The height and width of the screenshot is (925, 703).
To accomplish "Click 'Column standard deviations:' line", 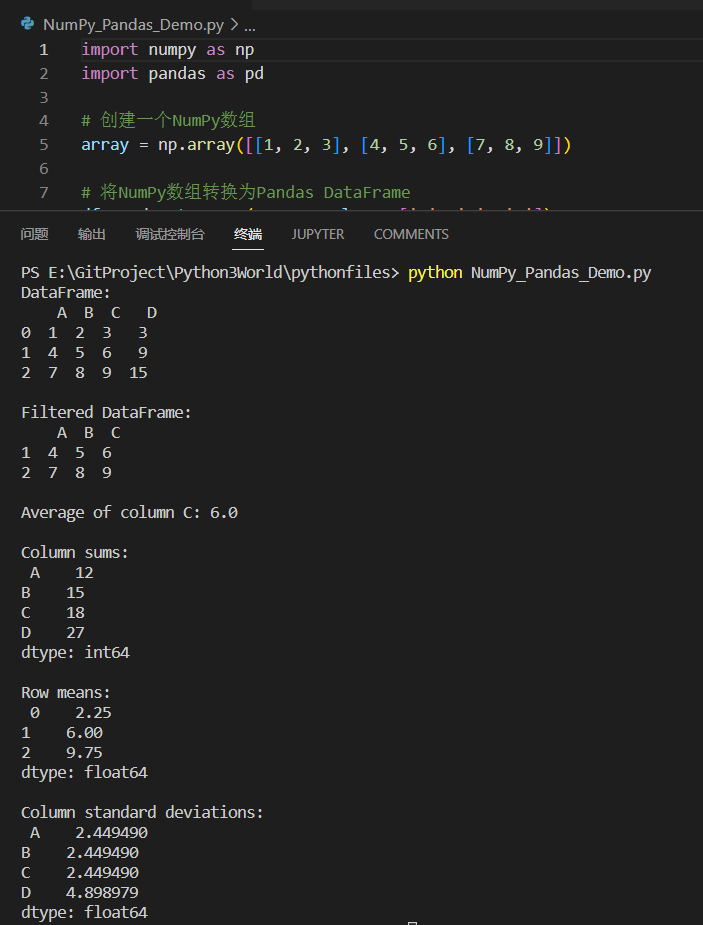I will pyautogui.click(x=142, y=812).
